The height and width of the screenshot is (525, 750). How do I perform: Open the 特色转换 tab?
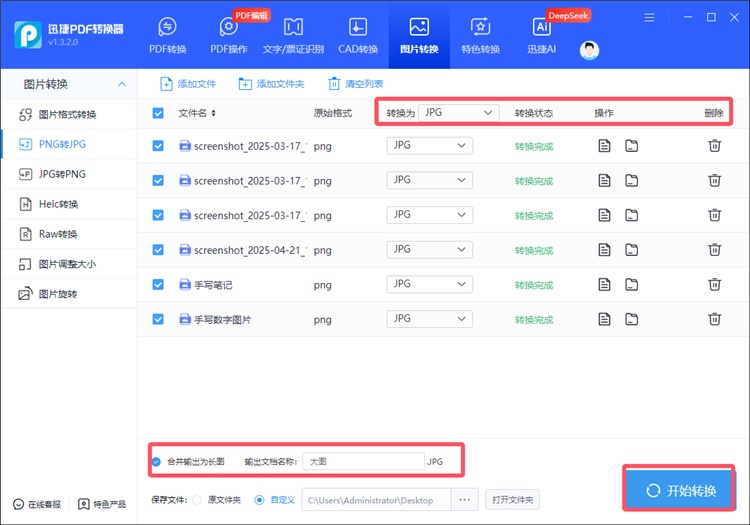pos(480,35)
